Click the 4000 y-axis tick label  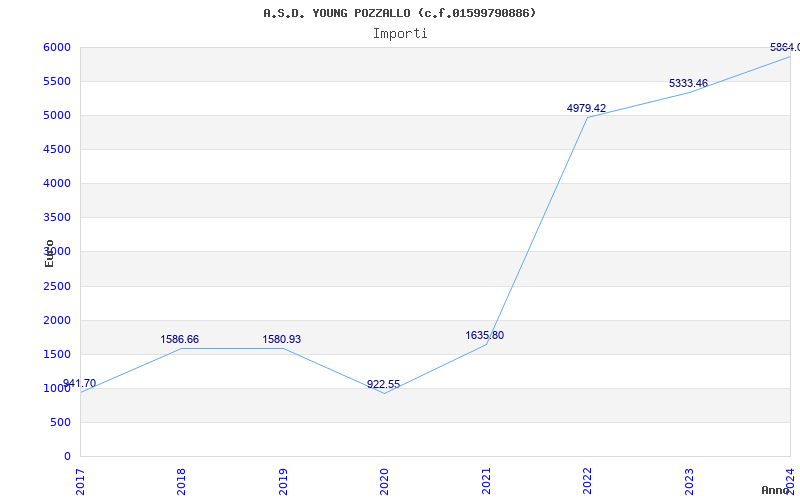pos(57,183)
